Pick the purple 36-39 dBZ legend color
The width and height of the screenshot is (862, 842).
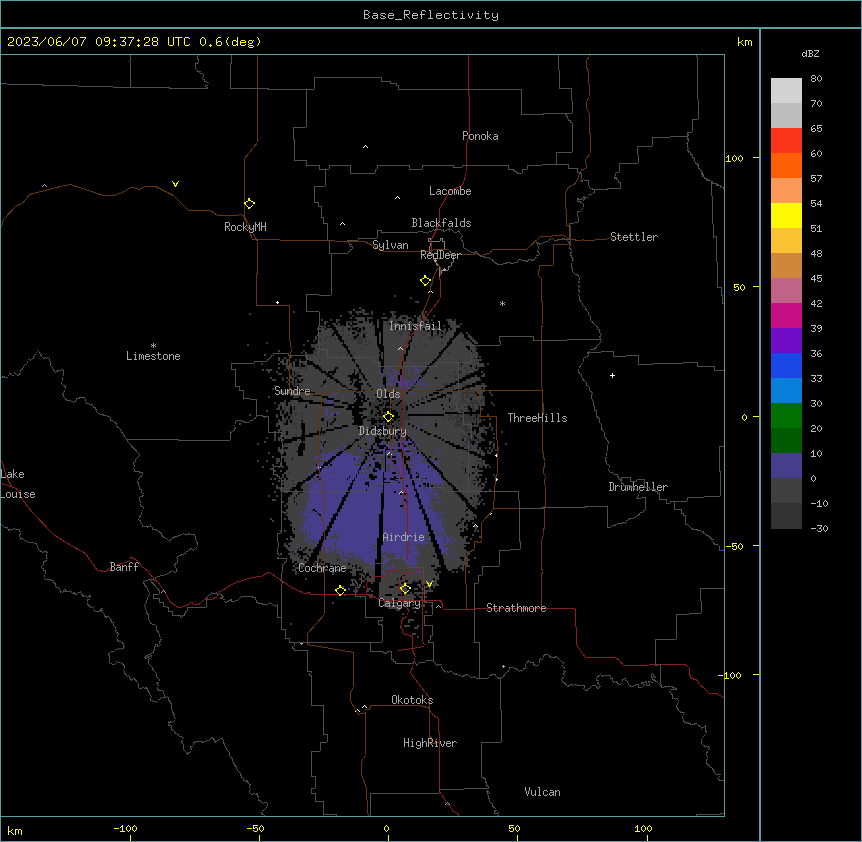point(786,341)
